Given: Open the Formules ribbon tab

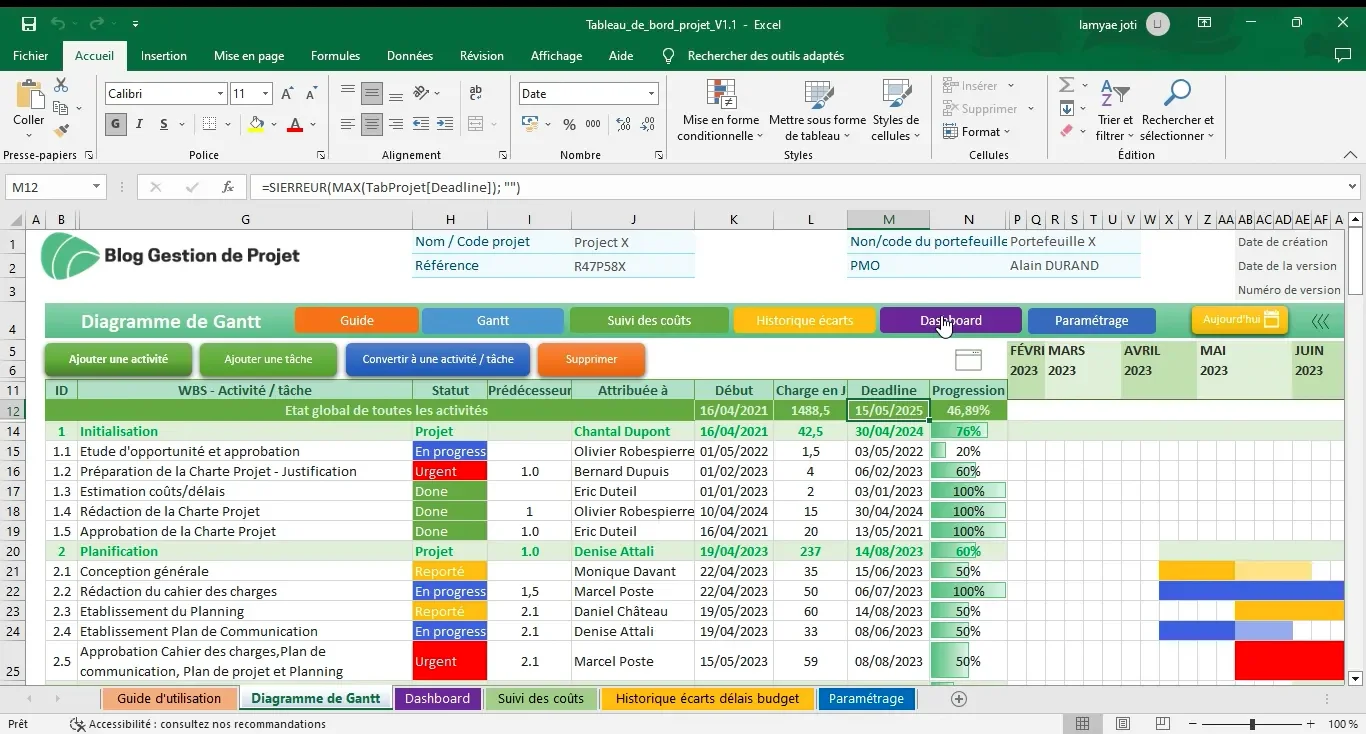Looking at the screenshot, I should coord(335,56).
